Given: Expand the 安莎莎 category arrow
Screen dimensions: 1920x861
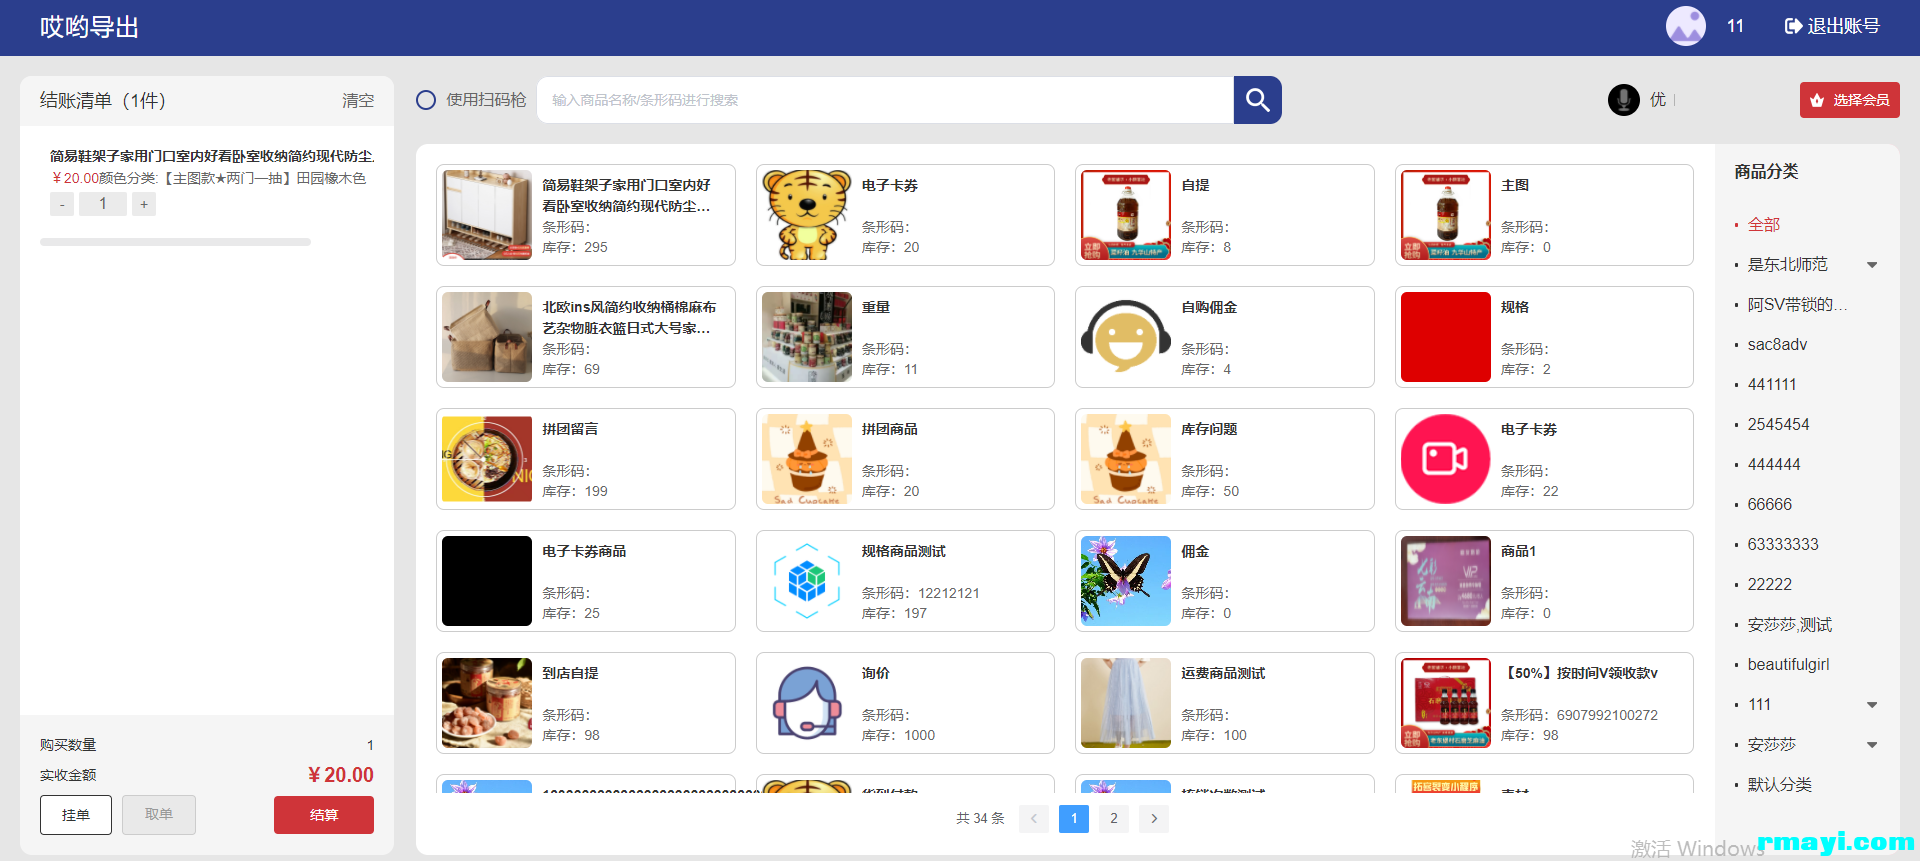Looking at the screenshot, I should pos(1872,745).
